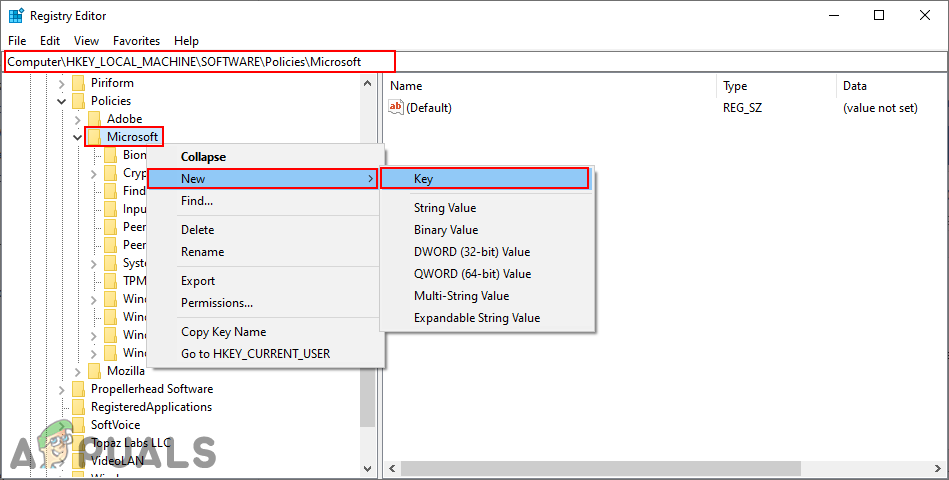Click the (Default) string value icon

coord(396,107)
